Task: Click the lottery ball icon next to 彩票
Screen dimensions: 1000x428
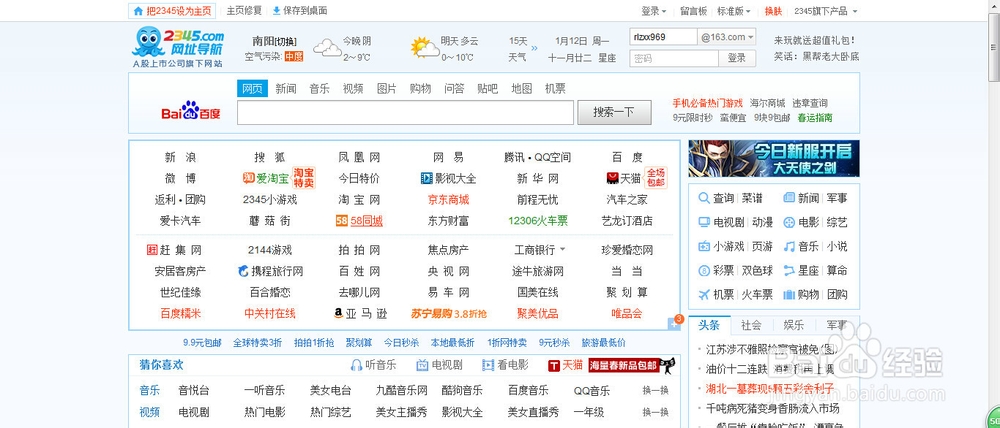Action: 704,270
